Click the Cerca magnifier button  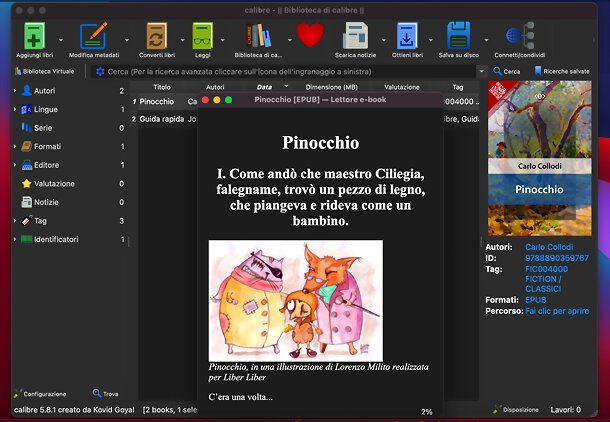click(x=506, y=71)
